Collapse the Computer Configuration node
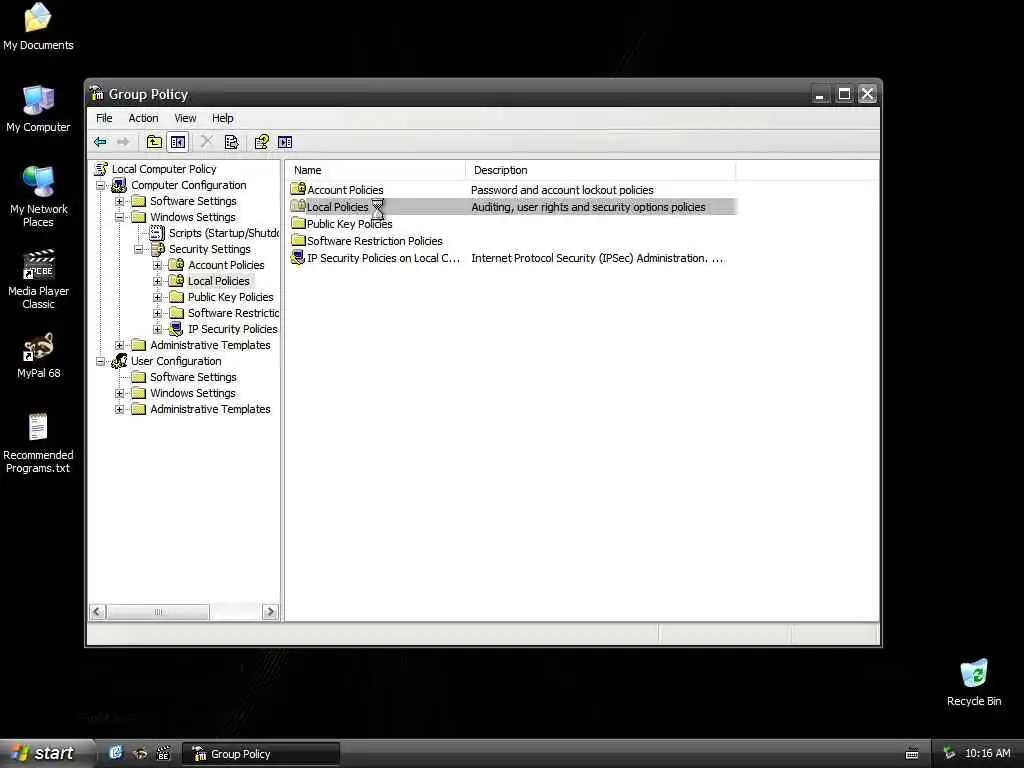 pos(101,185)
